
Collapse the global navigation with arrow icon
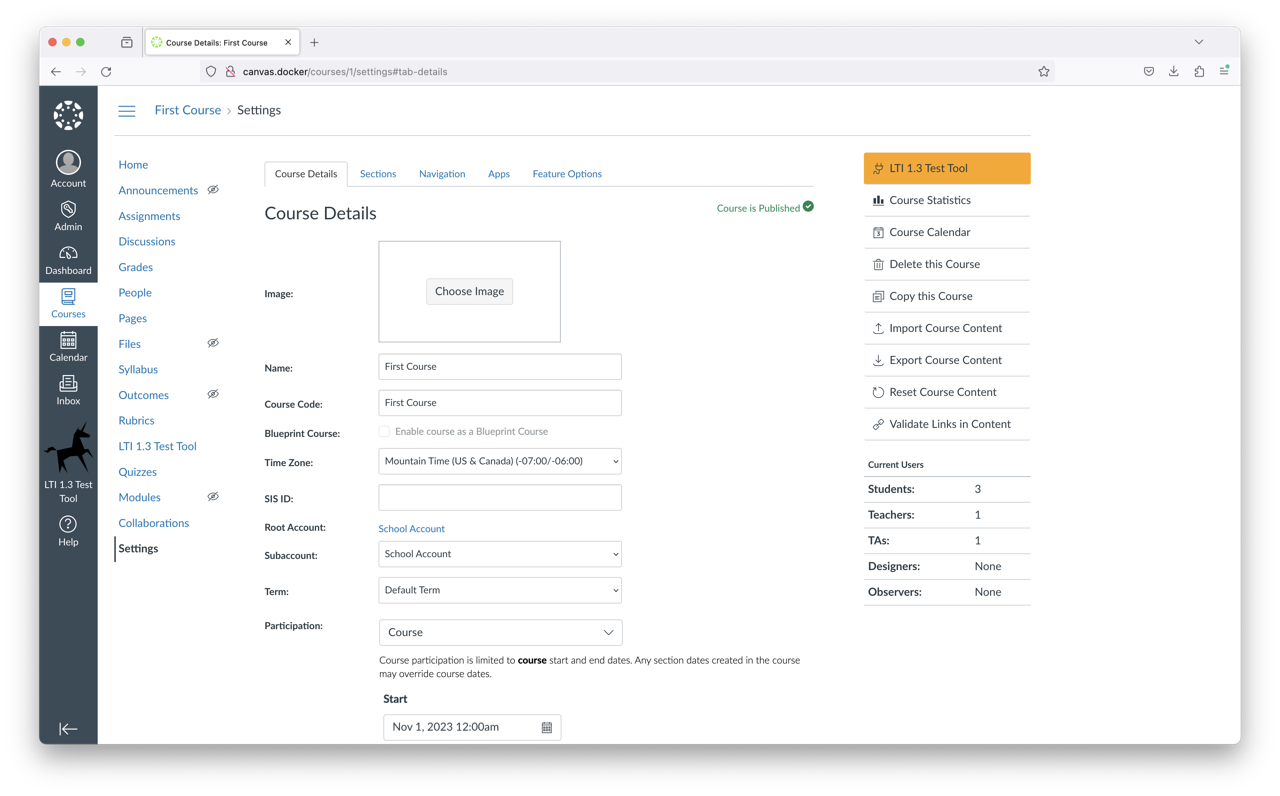68,729
